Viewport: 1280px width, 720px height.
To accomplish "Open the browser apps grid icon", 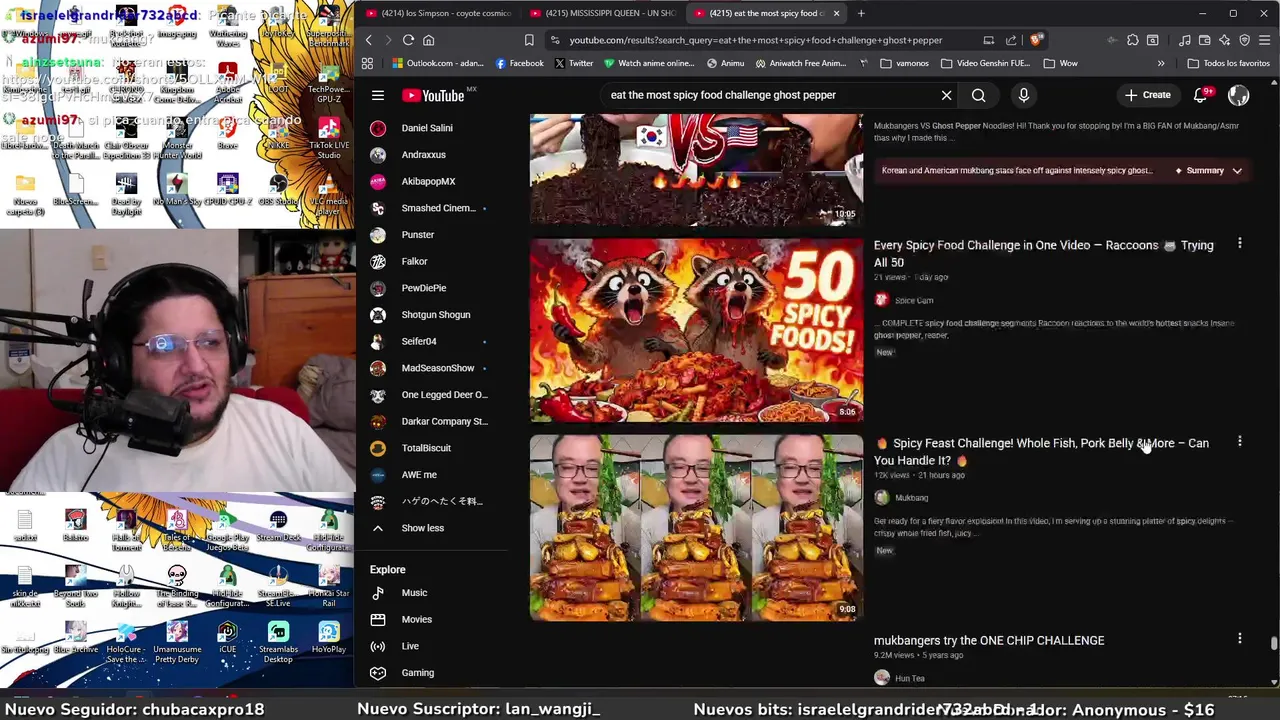I will pos(367,63).
